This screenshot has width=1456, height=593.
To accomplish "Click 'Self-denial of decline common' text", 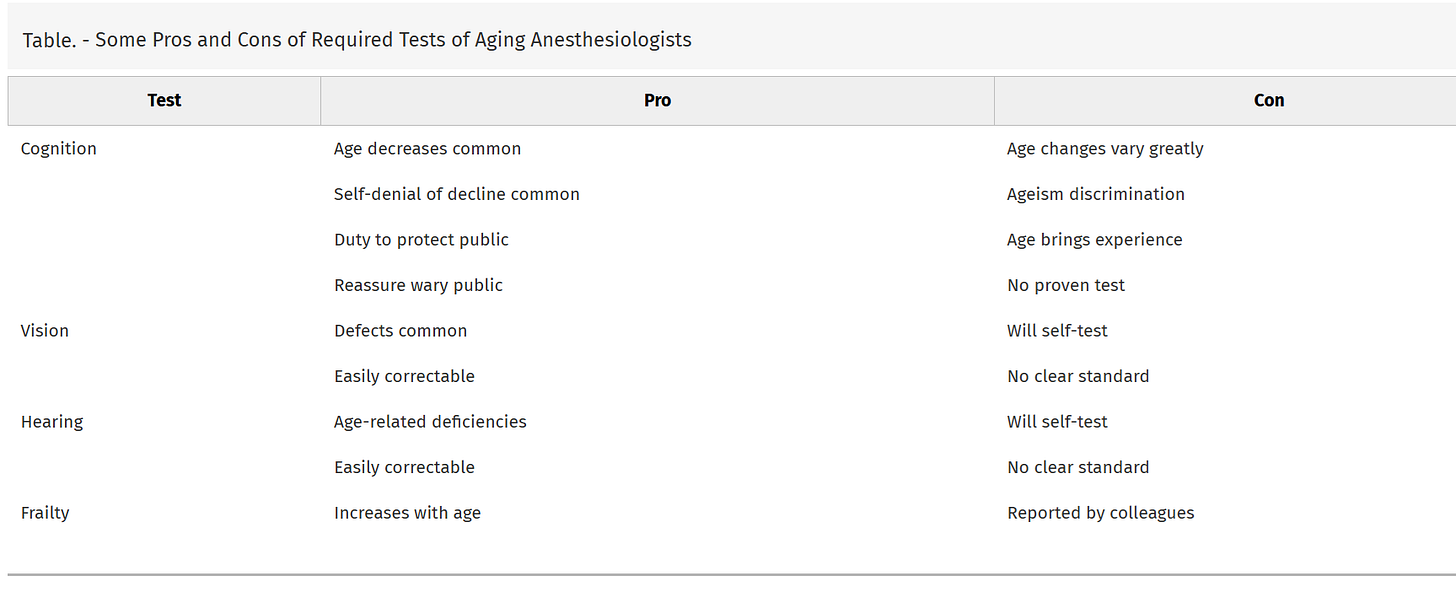I will tap(456, 194).
